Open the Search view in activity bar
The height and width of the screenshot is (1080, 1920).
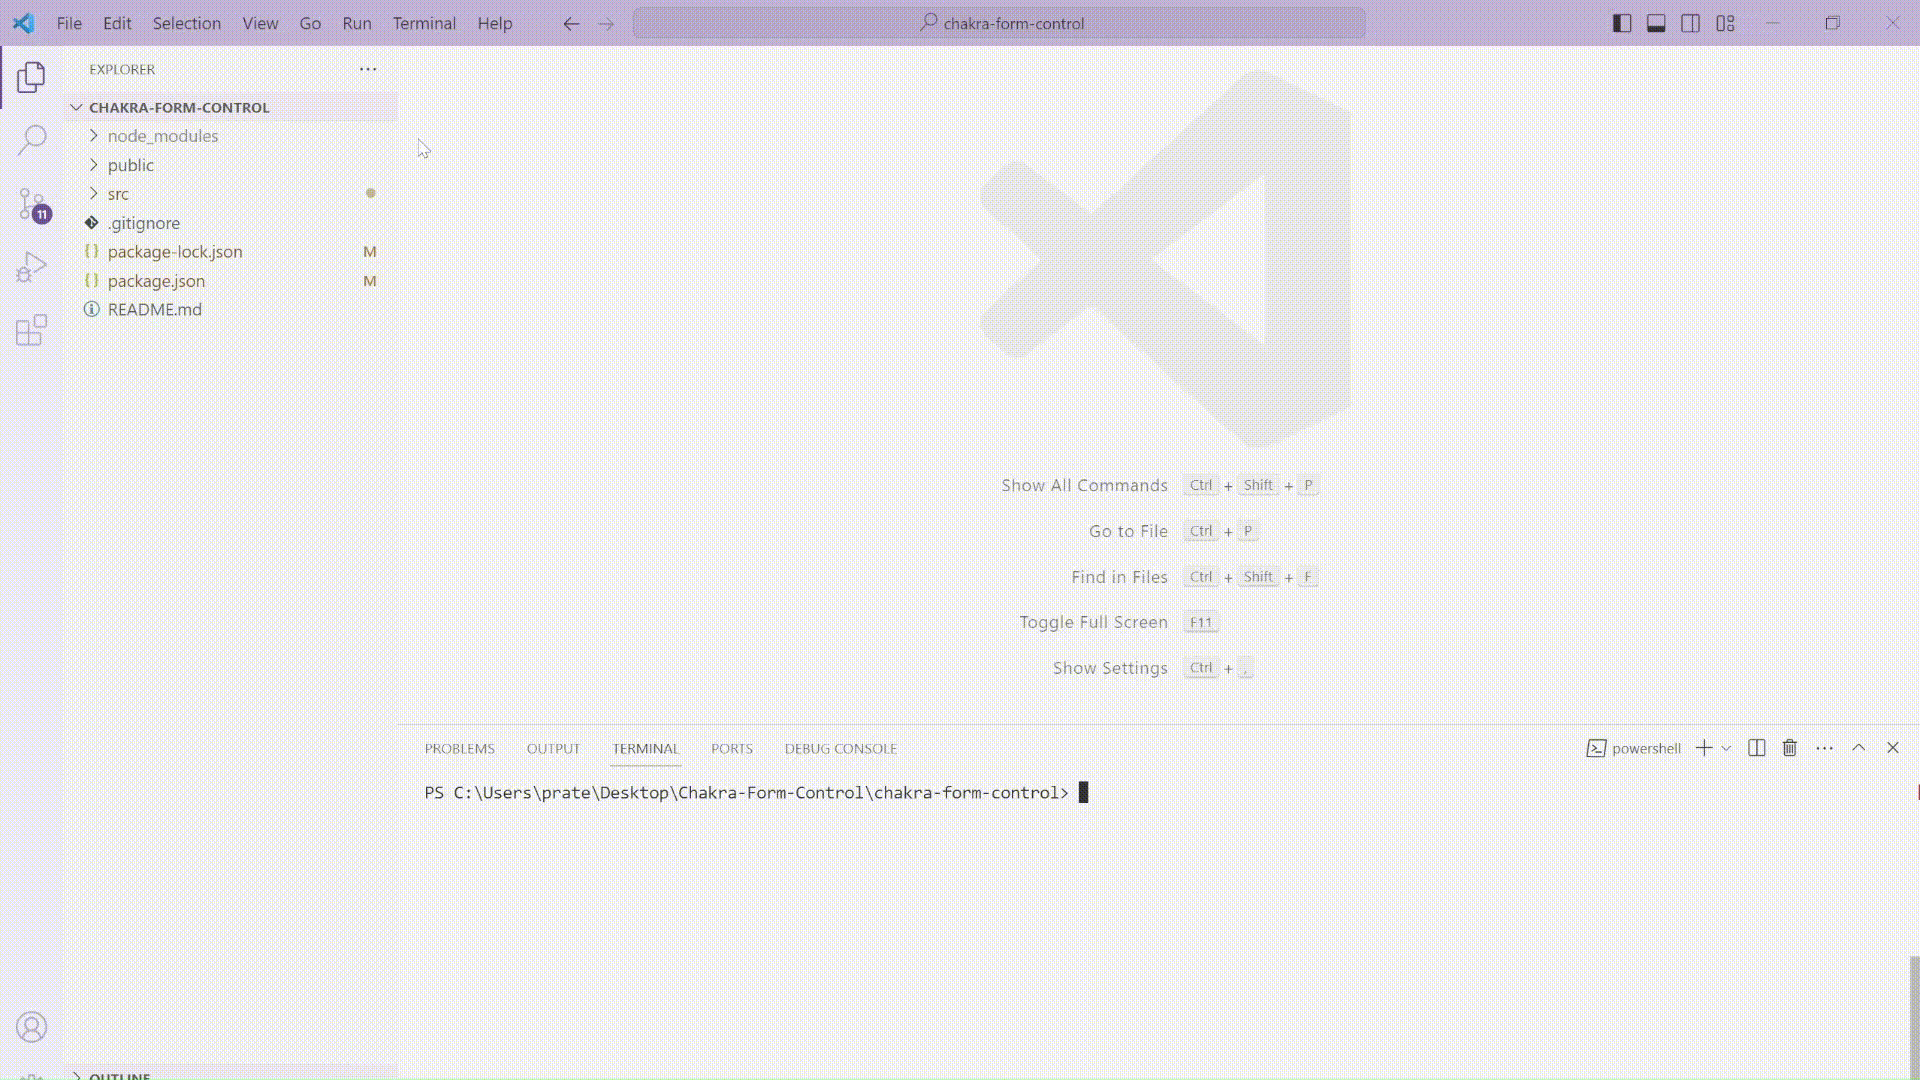32,140
